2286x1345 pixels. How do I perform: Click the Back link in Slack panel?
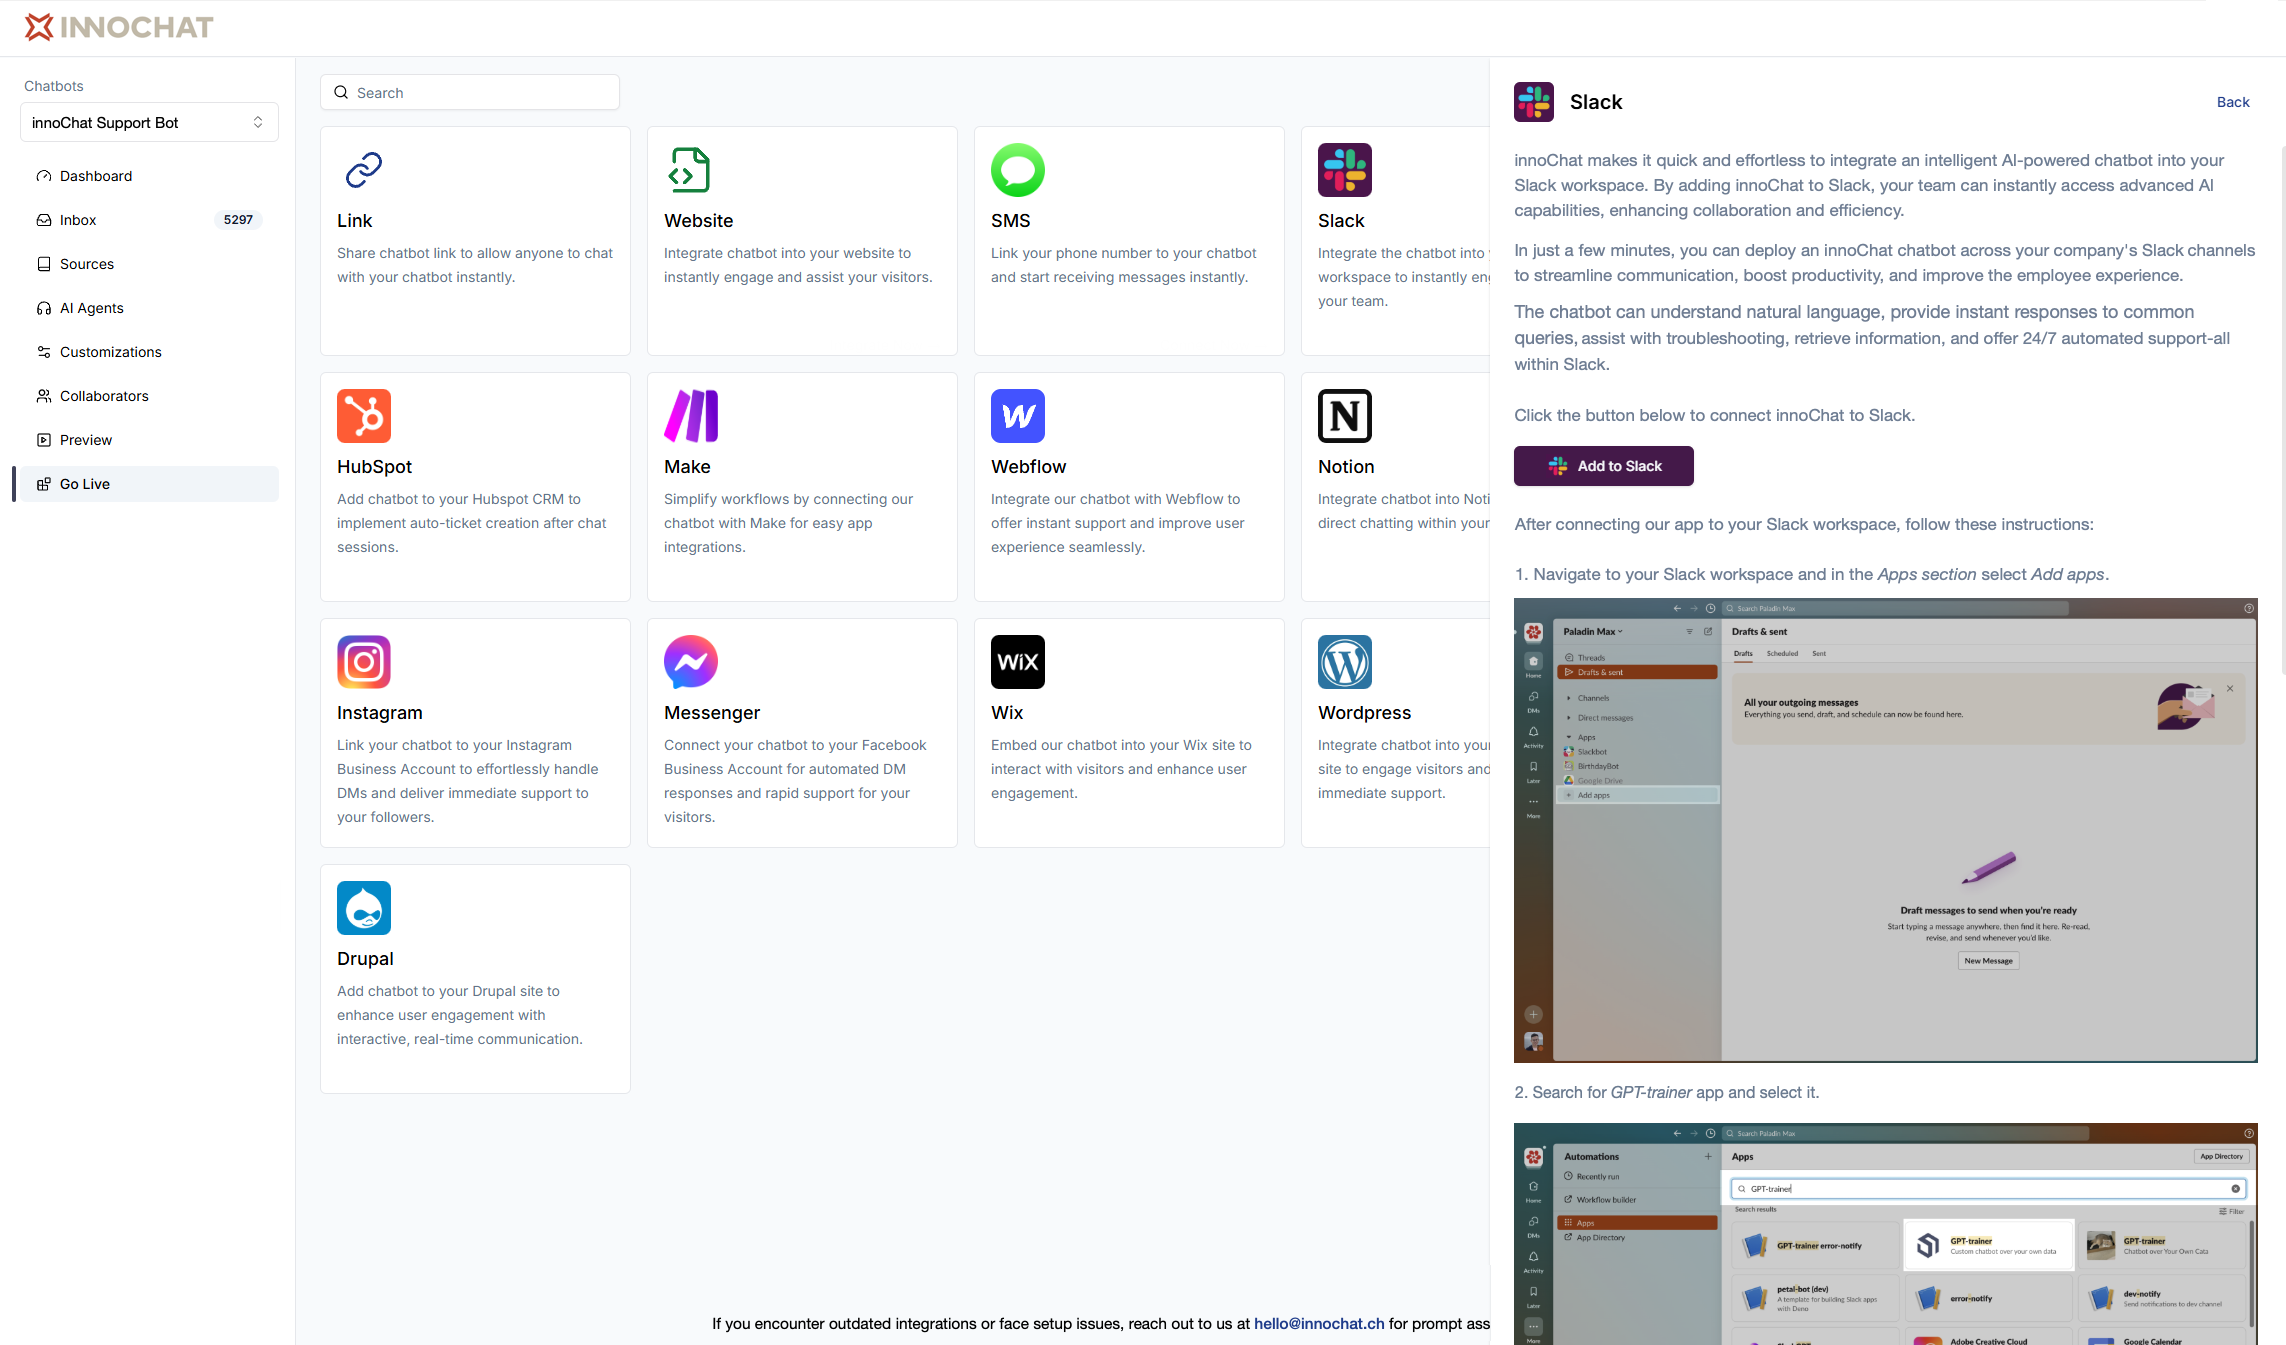coord(2232,102)
